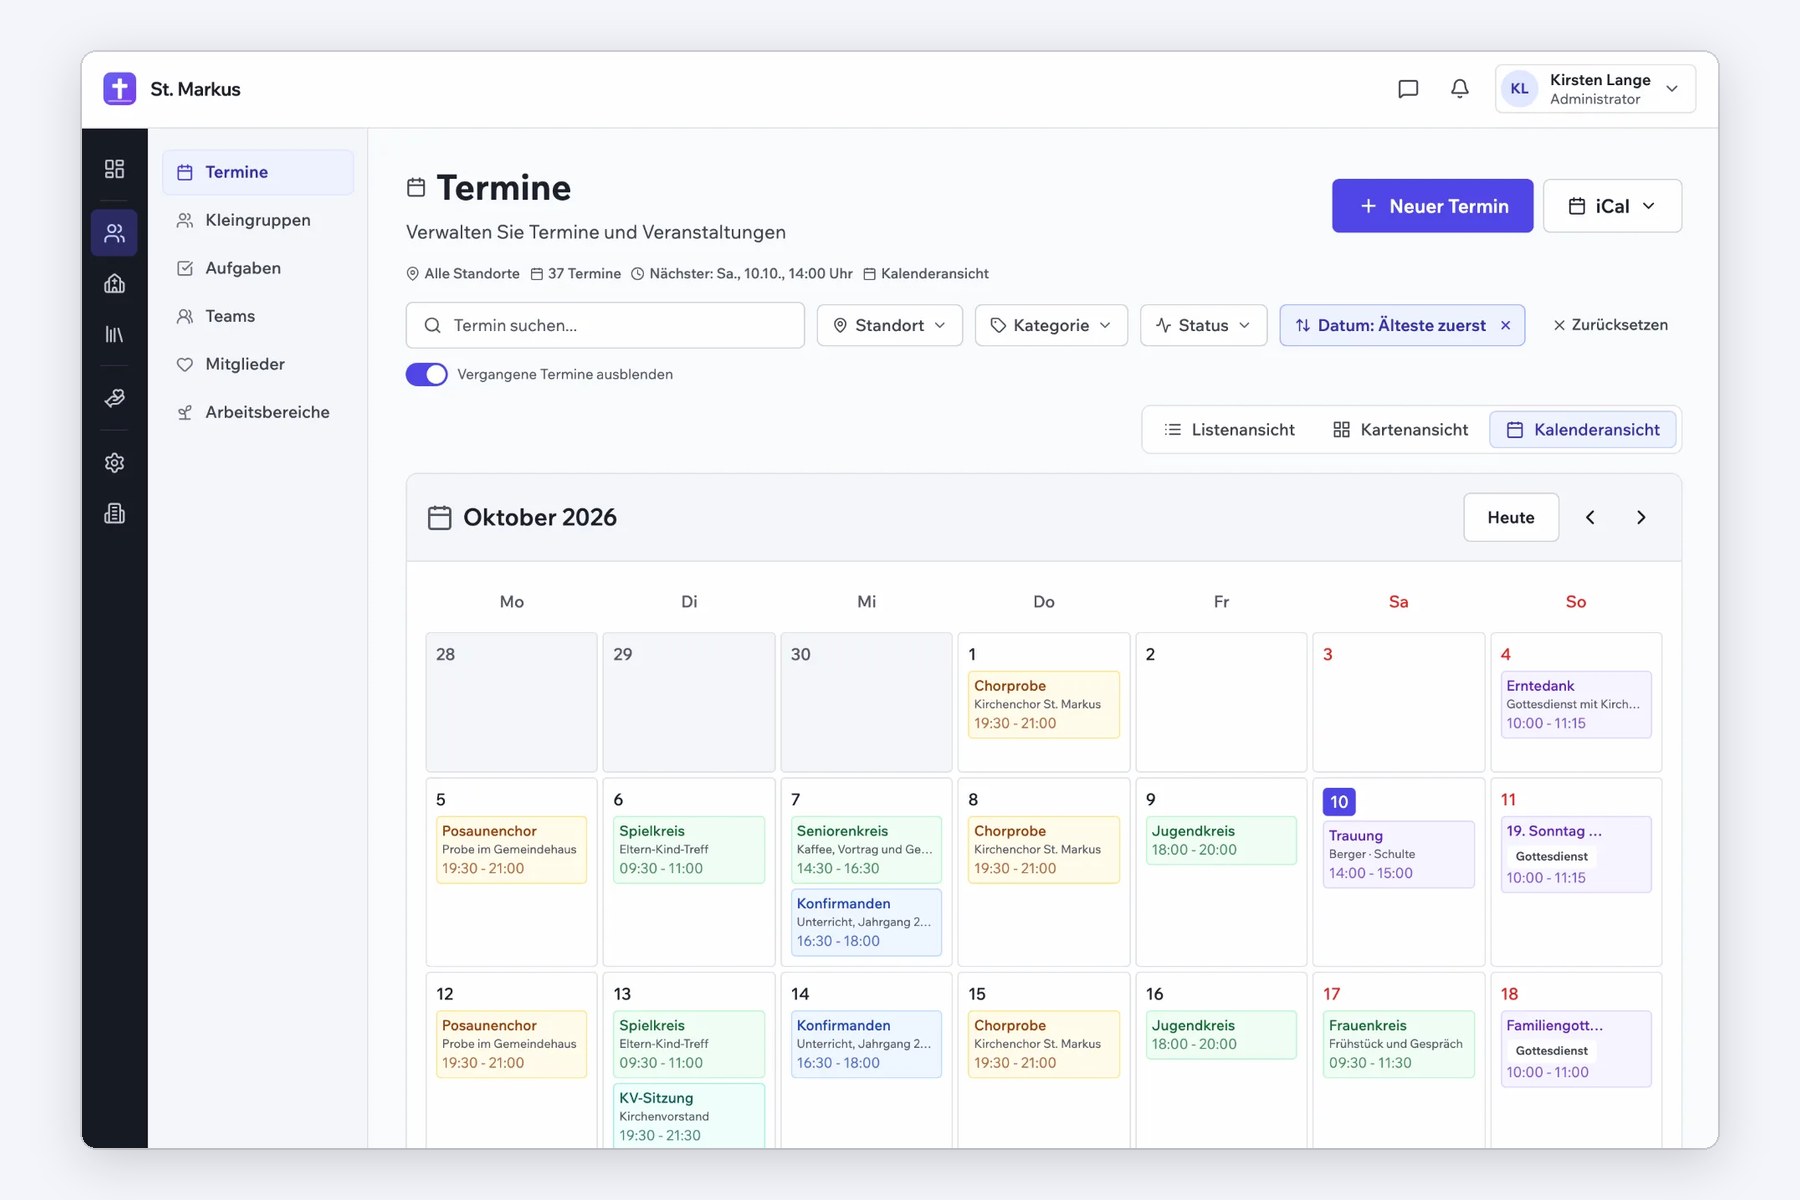Image resolution: width=1800 pixels, height=1200 pixels.
Task: Open Kleingruppen in the side menu
Action: (x=258, y=220)
